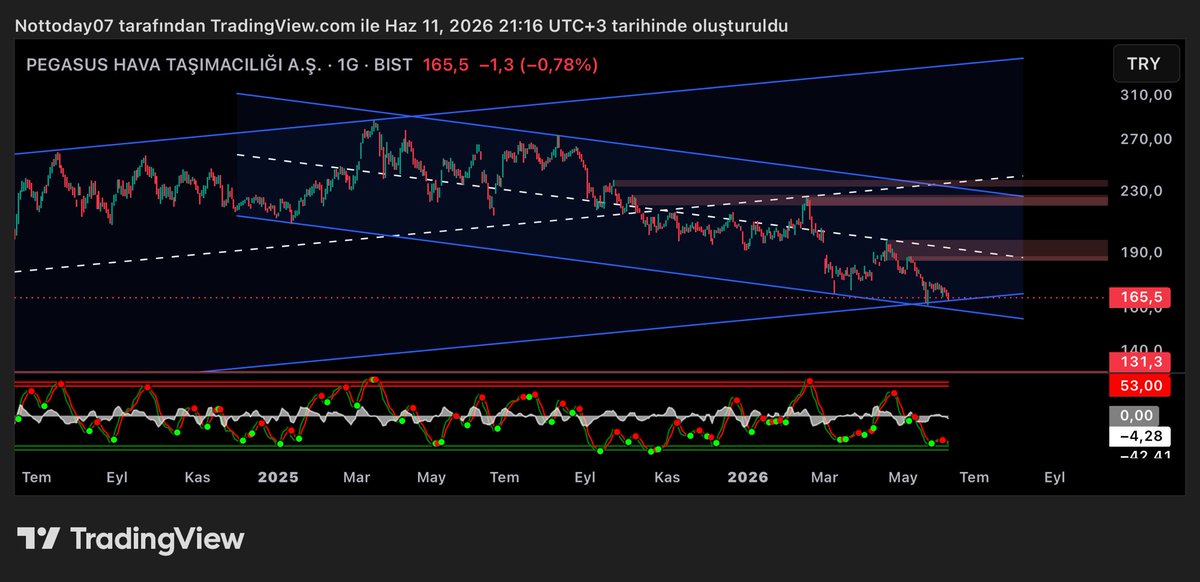
Task: Click the −1,3 (−0,78%) change value
Action: (x=538, y=64)
